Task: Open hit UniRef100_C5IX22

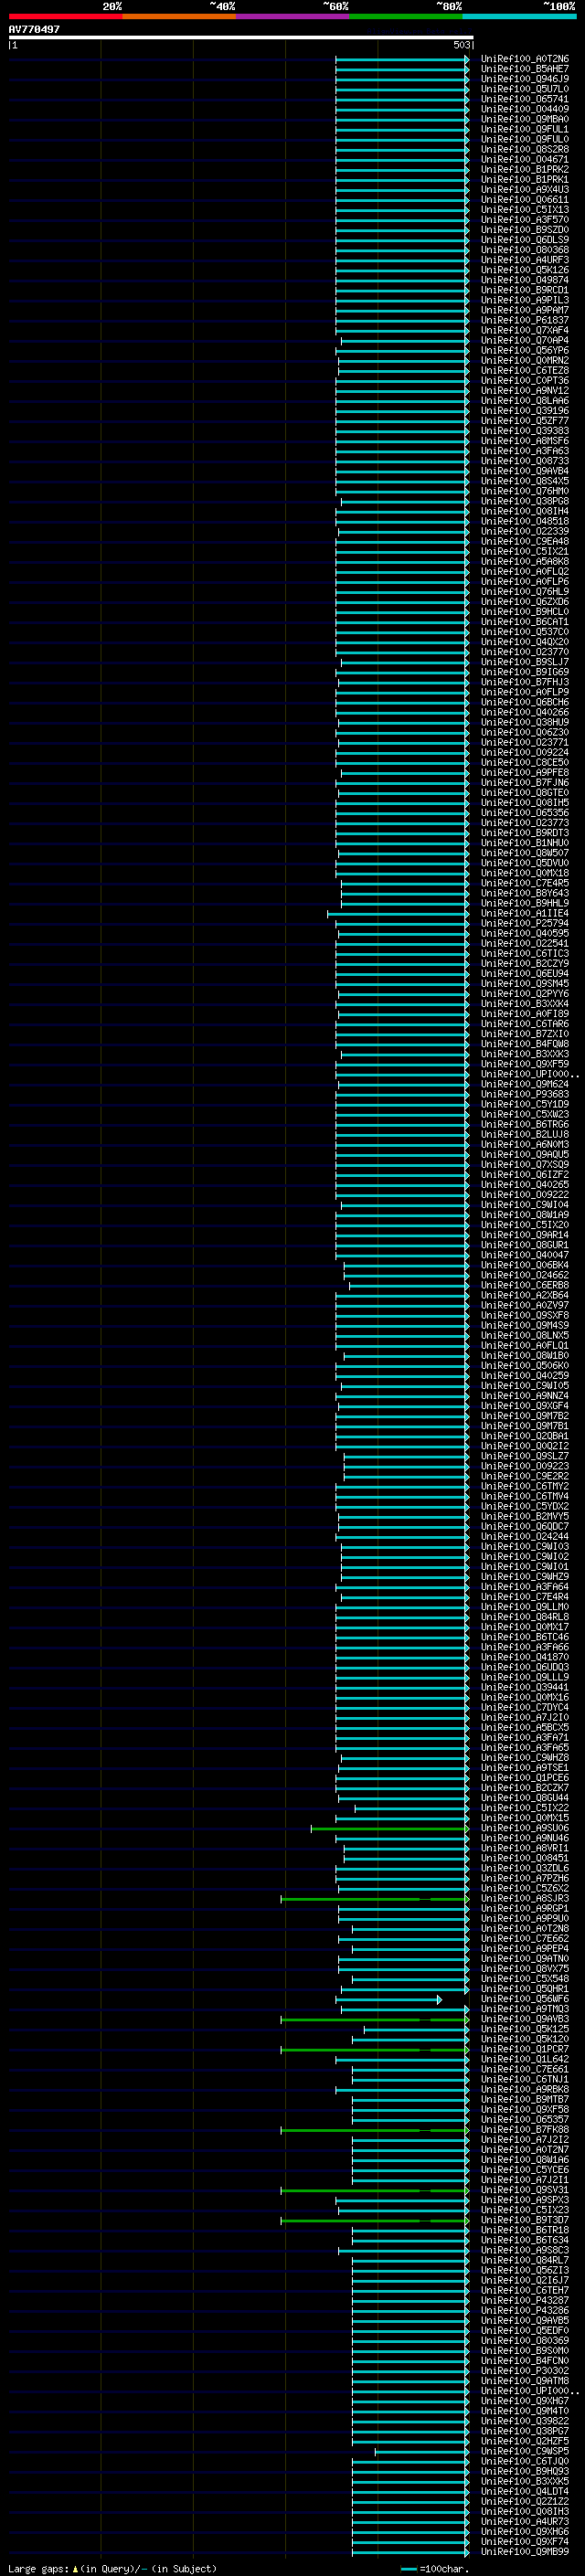Action: [525, 1808]
